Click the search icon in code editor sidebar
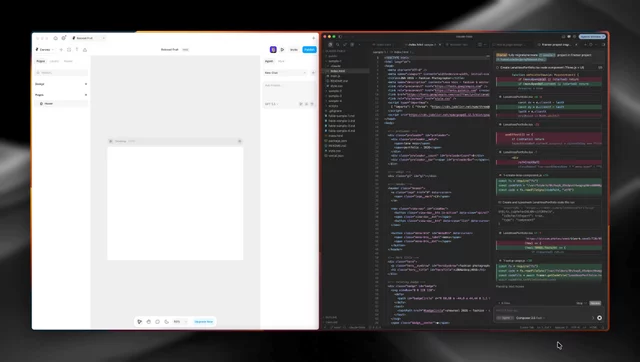The width and height of the screenshot is (640, 362). click(x=338, y=44)
